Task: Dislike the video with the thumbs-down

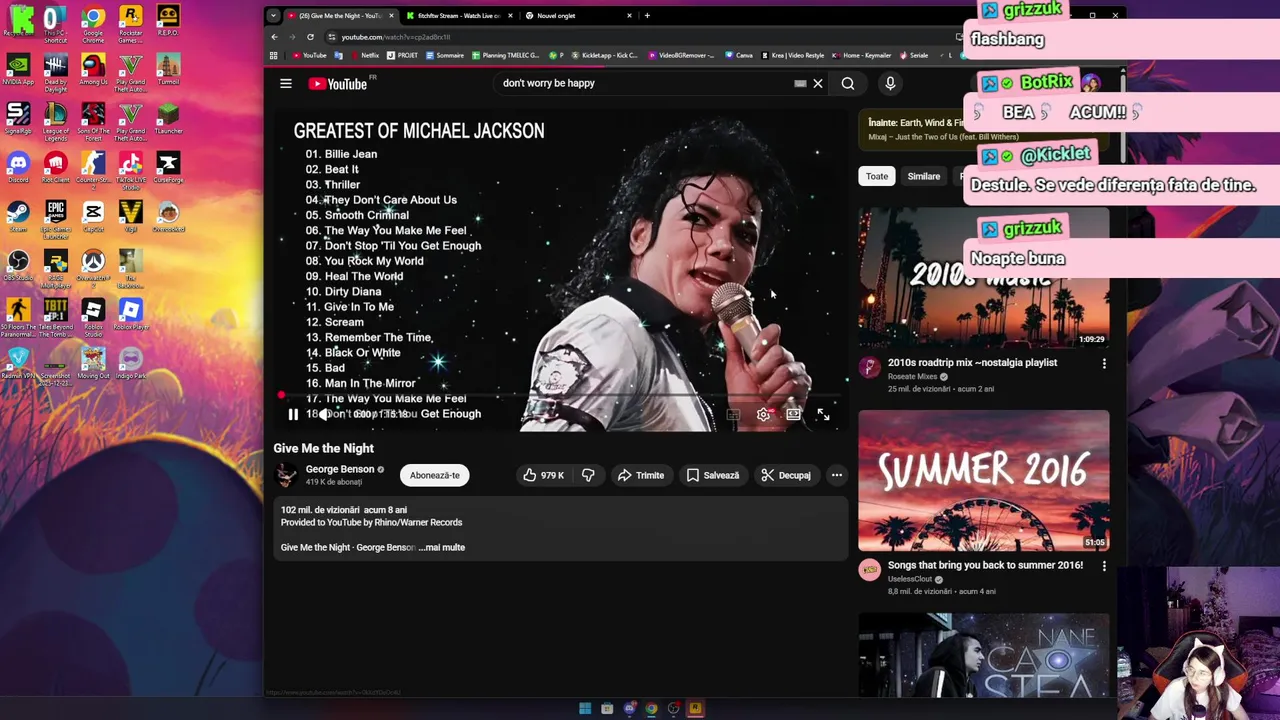Action: coord(588,475)
